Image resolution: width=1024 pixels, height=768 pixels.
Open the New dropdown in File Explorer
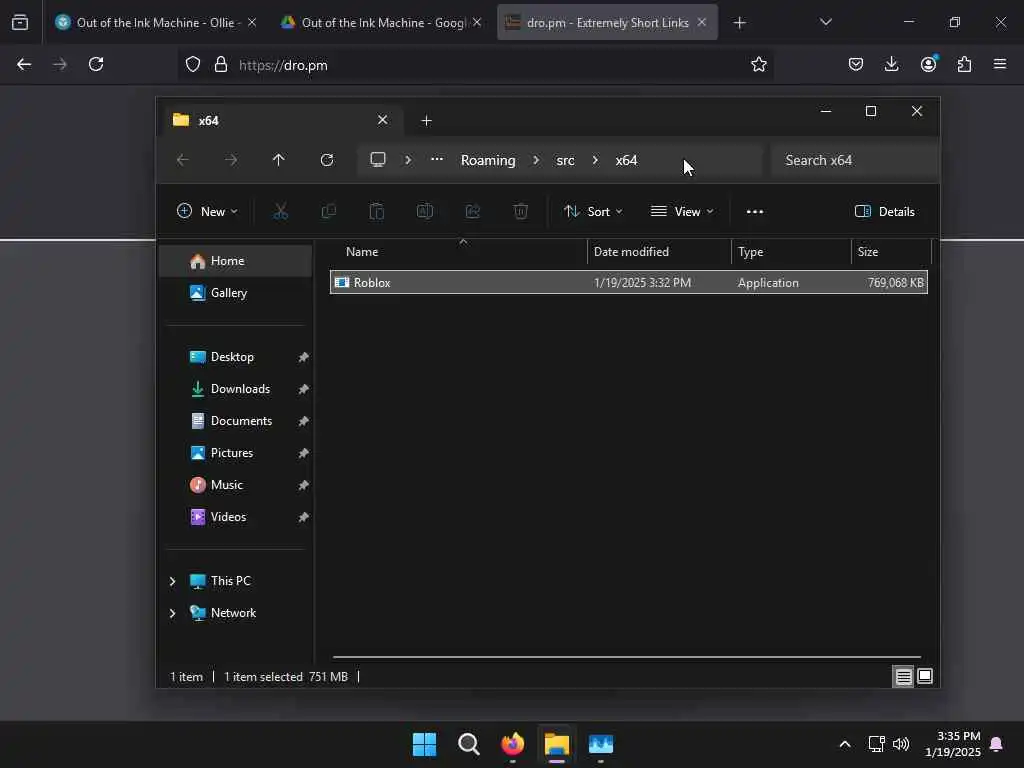pyautogui.click(x=207, y=211)
